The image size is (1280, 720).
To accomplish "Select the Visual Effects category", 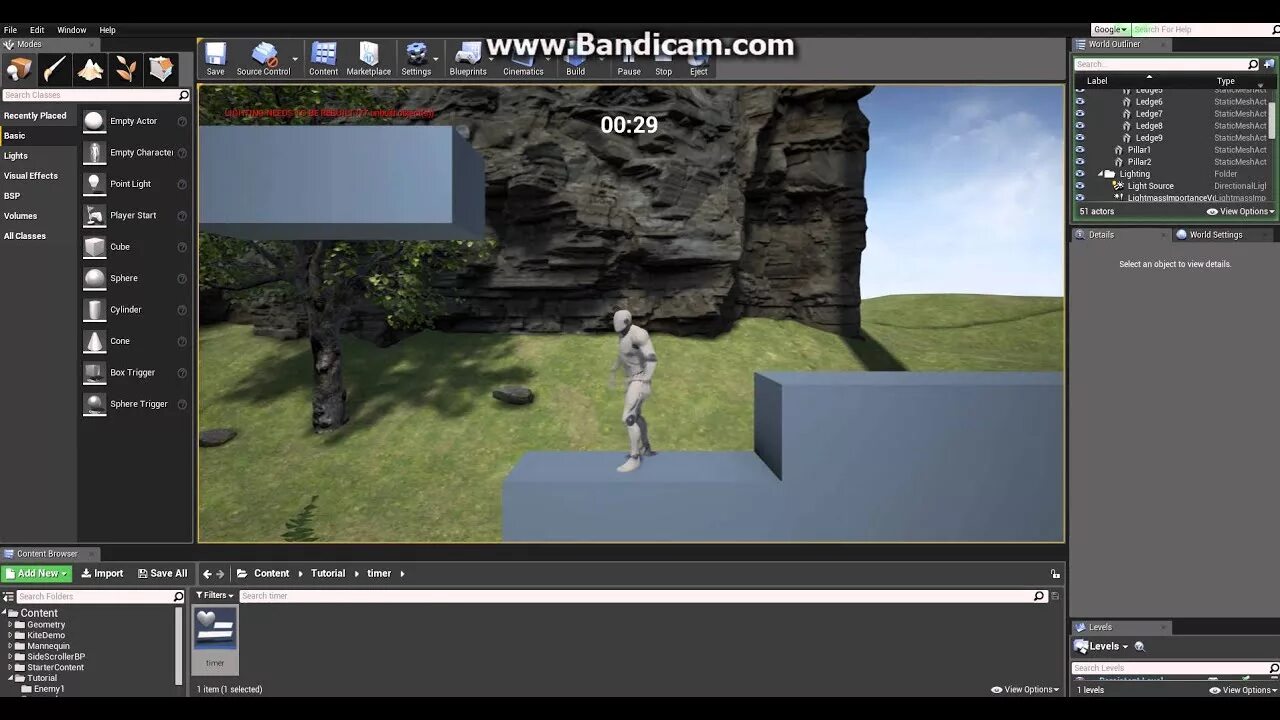I will click(31, 176).
